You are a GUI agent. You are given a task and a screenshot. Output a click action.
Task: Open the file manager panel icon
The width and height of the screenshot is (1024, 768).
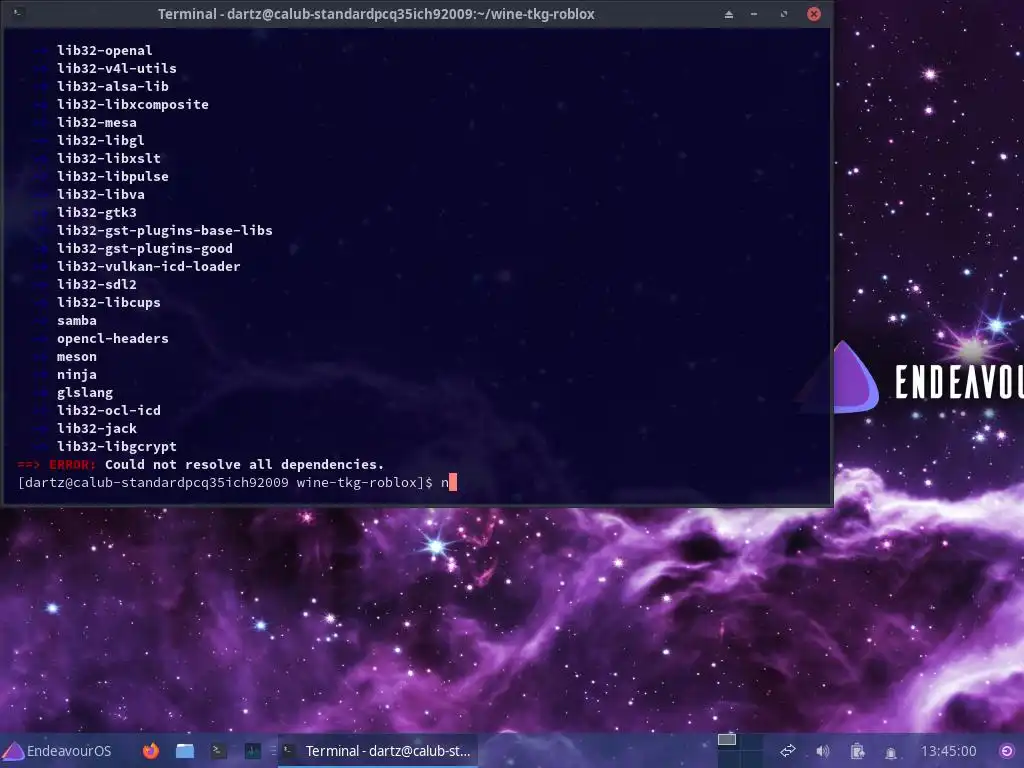[x=185, y=751]
